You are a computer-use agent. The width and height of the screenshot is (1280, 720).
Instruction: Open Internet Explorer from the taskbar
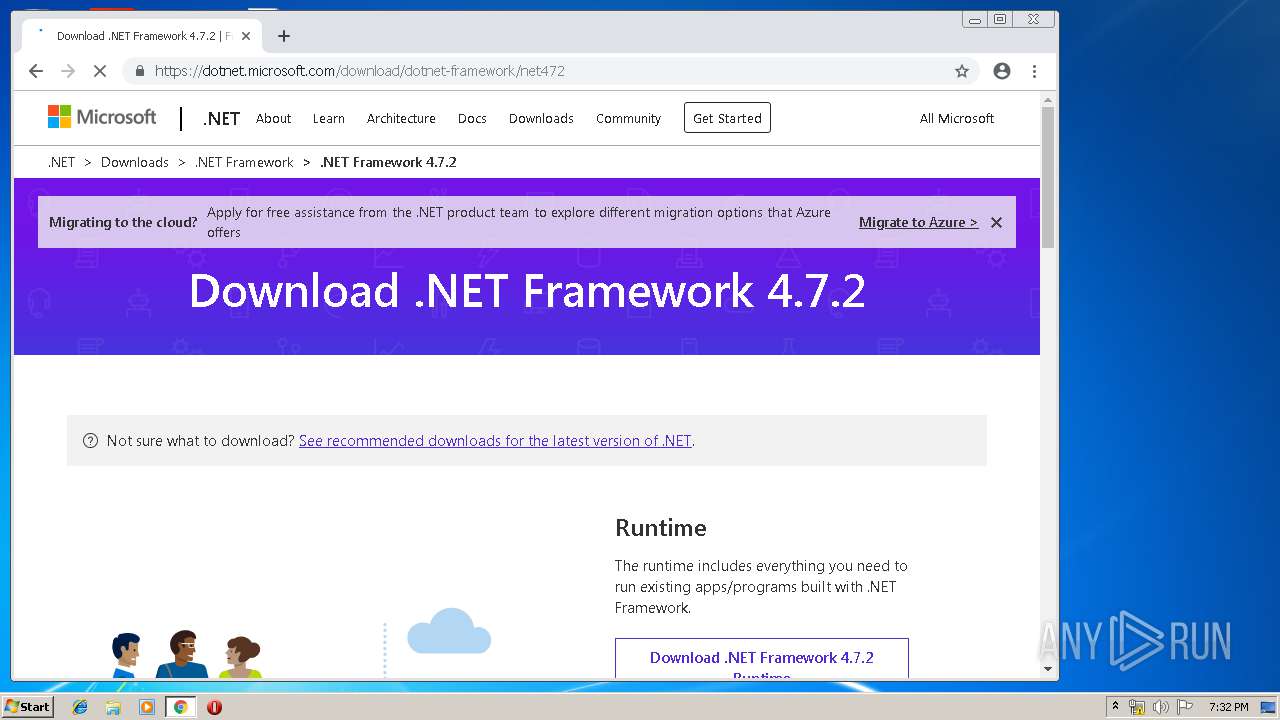[80, 707]
